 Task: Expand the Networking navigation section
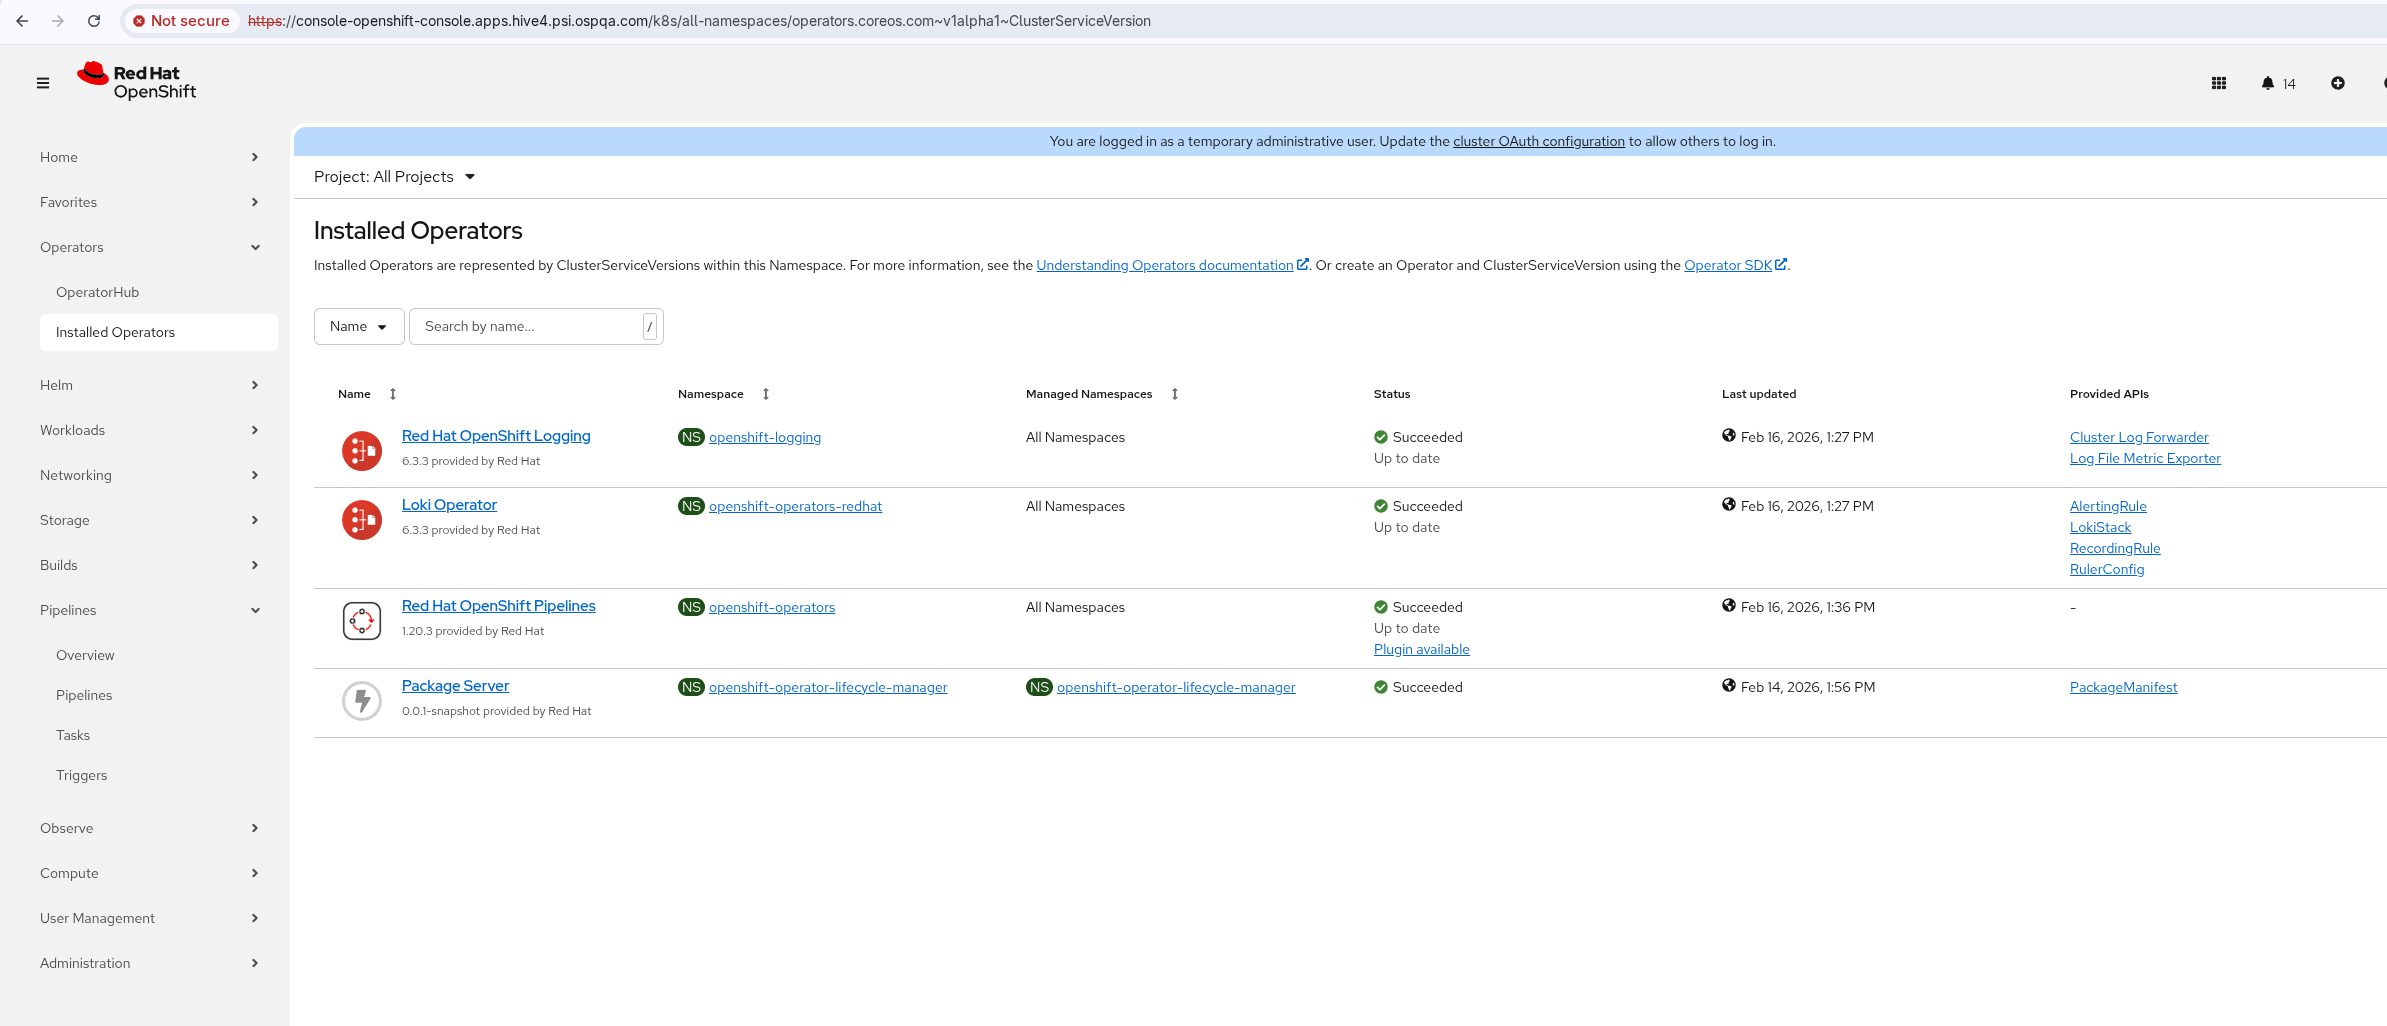coord(149,475)
